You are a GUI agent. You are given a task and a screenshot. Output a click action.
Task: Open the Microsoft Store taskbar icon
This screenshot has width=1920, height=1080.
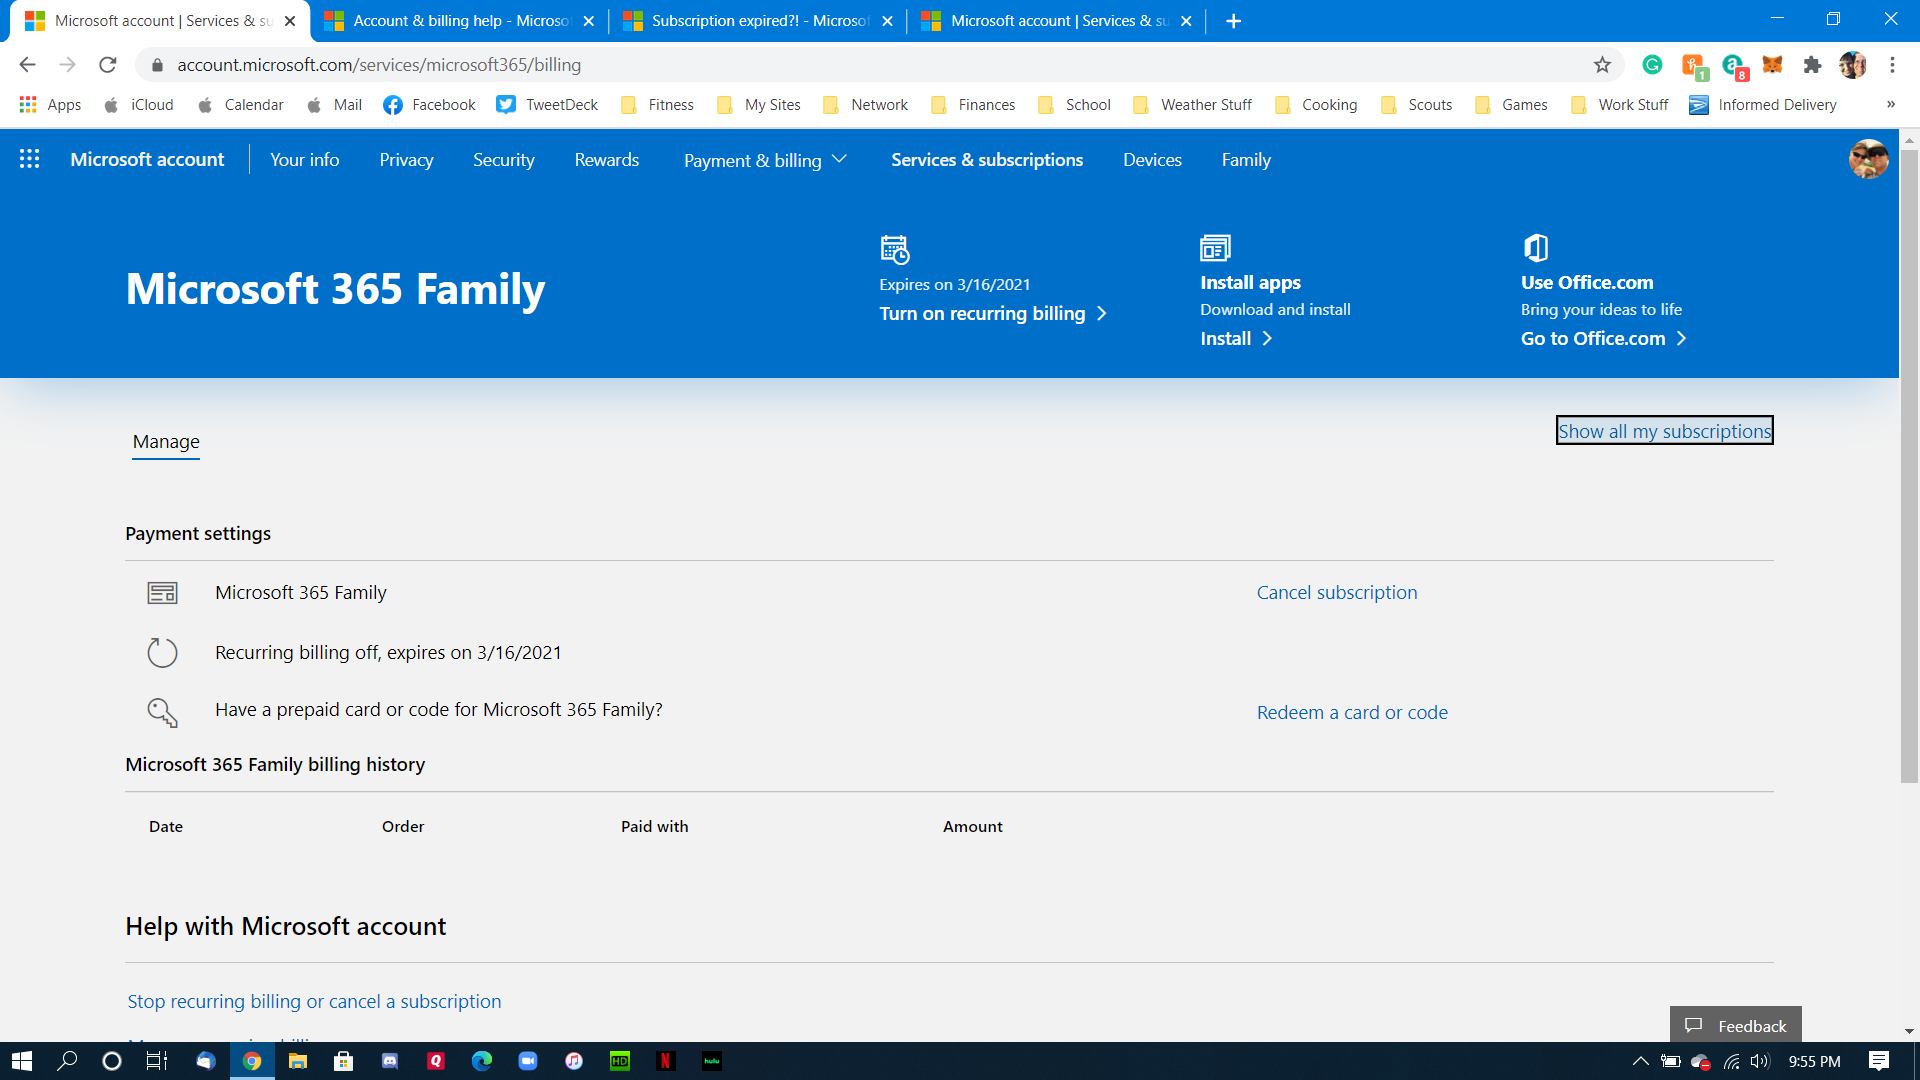pyautogui.click(x=343, y=1061)
